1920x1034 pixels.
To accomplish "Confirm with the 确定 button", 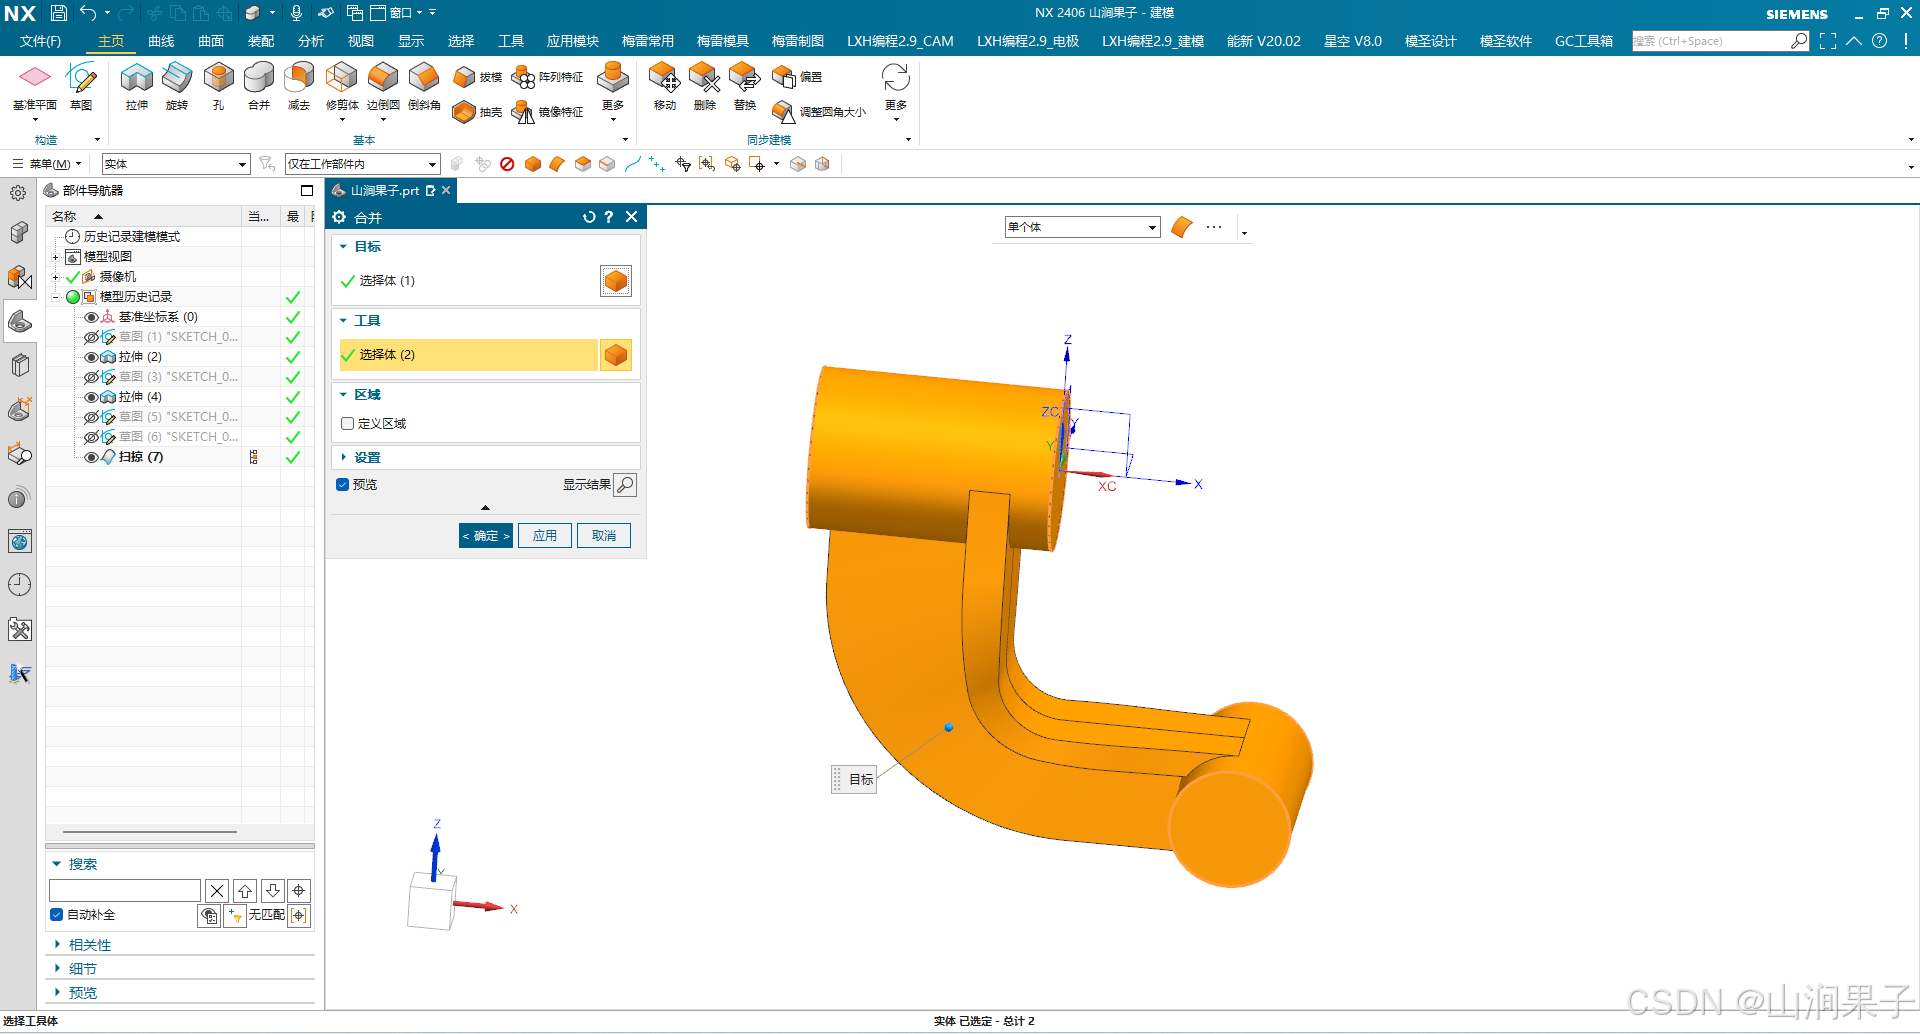I will click(486, 536).
